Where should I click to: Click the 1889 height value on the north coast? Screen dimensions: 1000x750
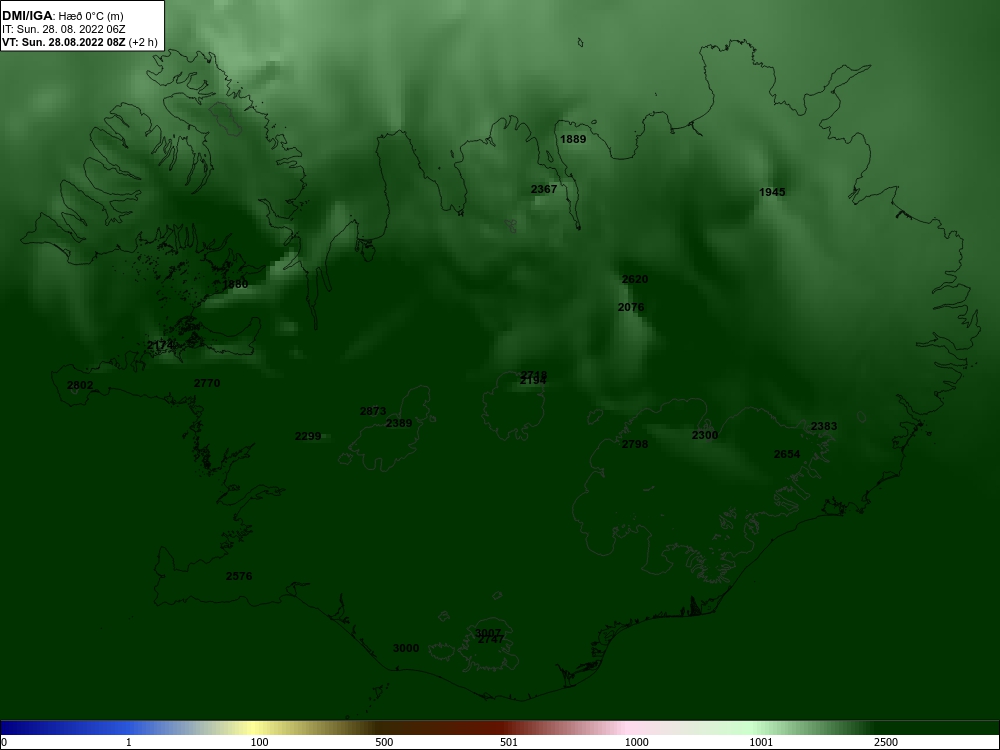click(573, 139)
